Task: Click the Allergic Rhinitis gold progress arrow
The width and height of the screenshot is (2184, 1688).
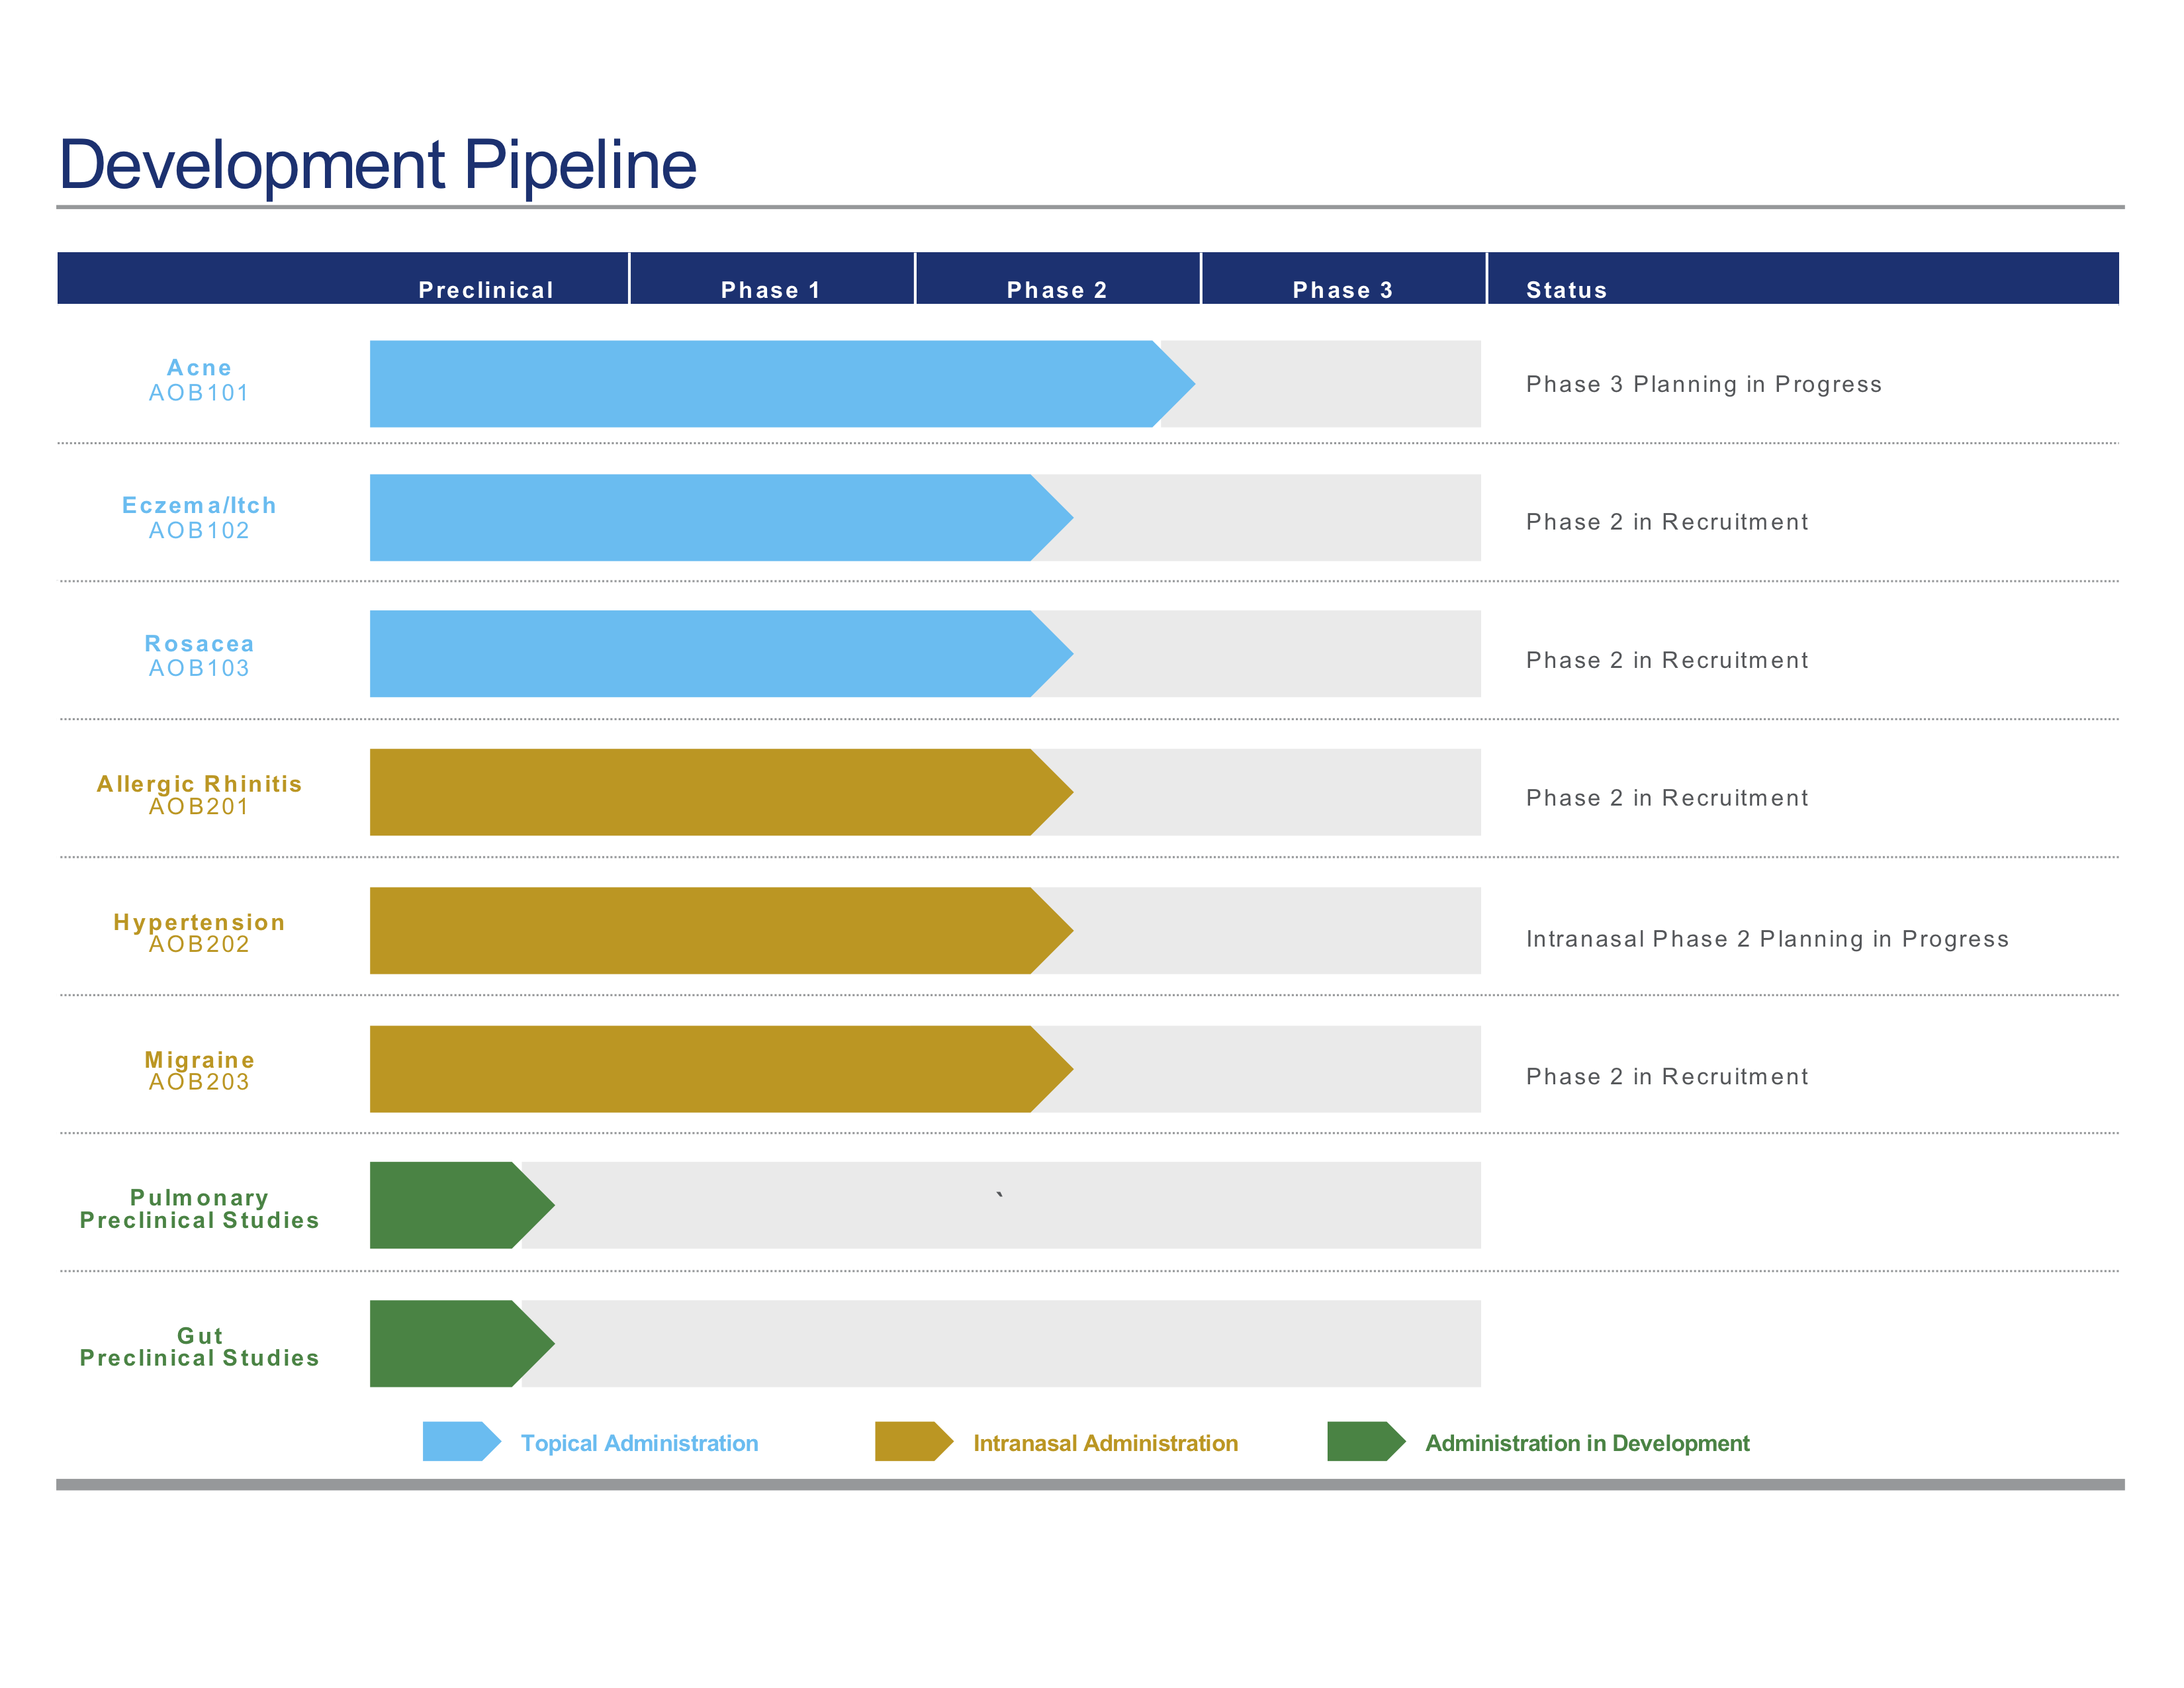Action: (721, 792)
